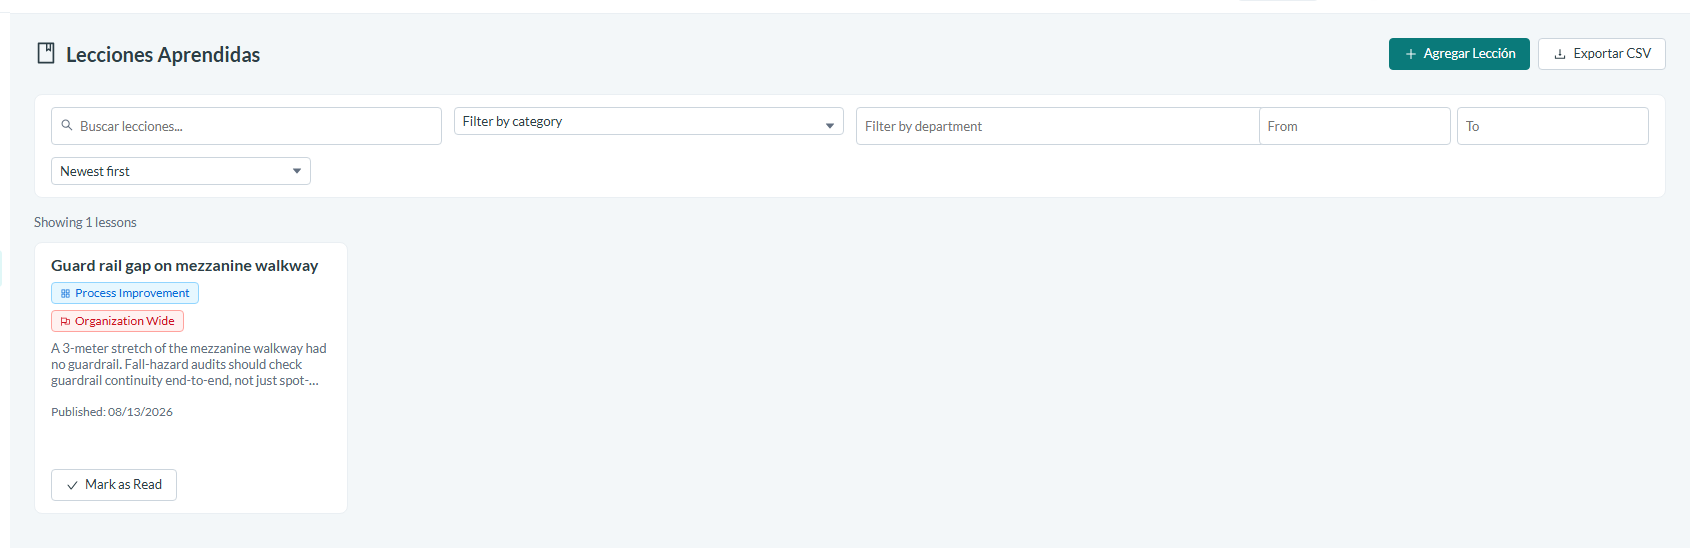Viewport: 1690px width, 548px height.
Task: Click the Newest first dropdown arrow
Action: pyautogui.click(x=297, y=171)
